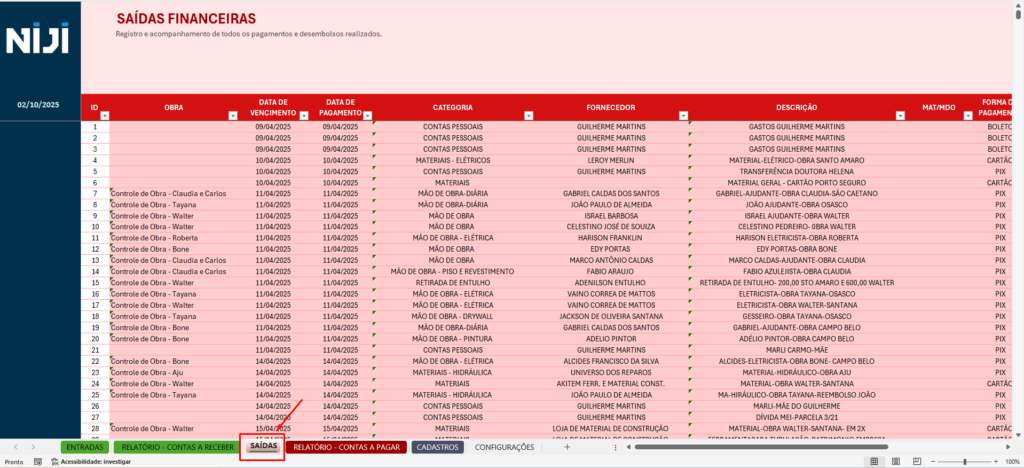Expand the DESCRIÇÃO column filter arrow
1024x468 pixels.
[900, 115]
